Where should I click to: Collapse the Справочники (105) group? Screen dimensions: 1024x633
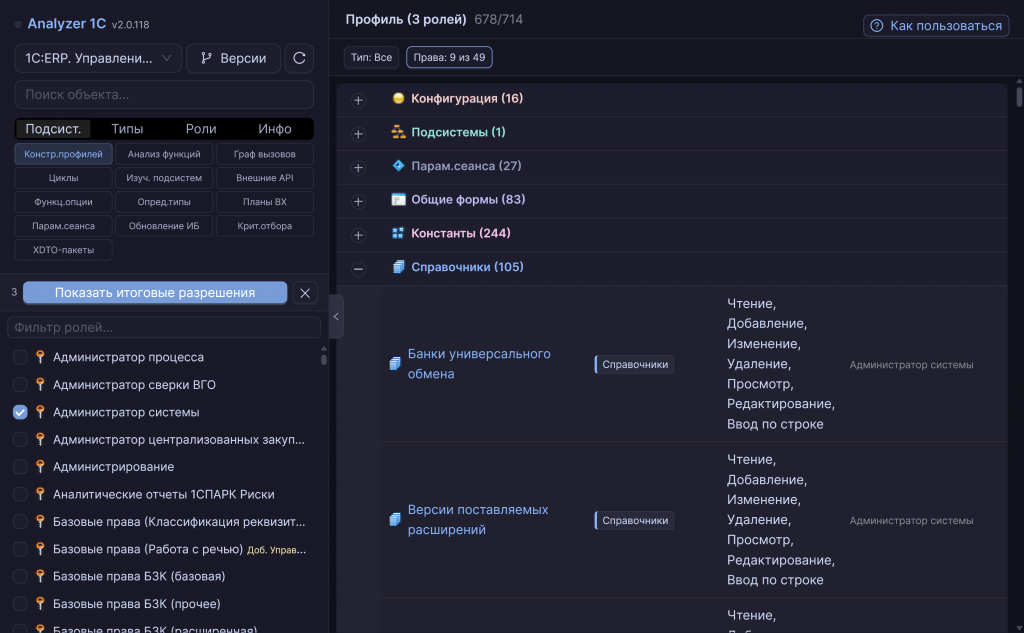pyautogui.click(x=358, y=268)
